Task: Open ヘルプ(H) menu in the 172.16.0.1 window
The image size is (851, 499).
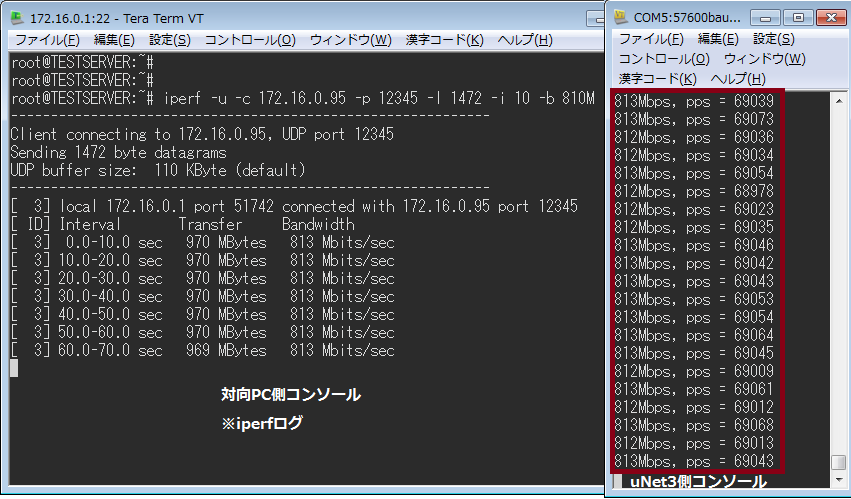Action: [x=524, y=40]
